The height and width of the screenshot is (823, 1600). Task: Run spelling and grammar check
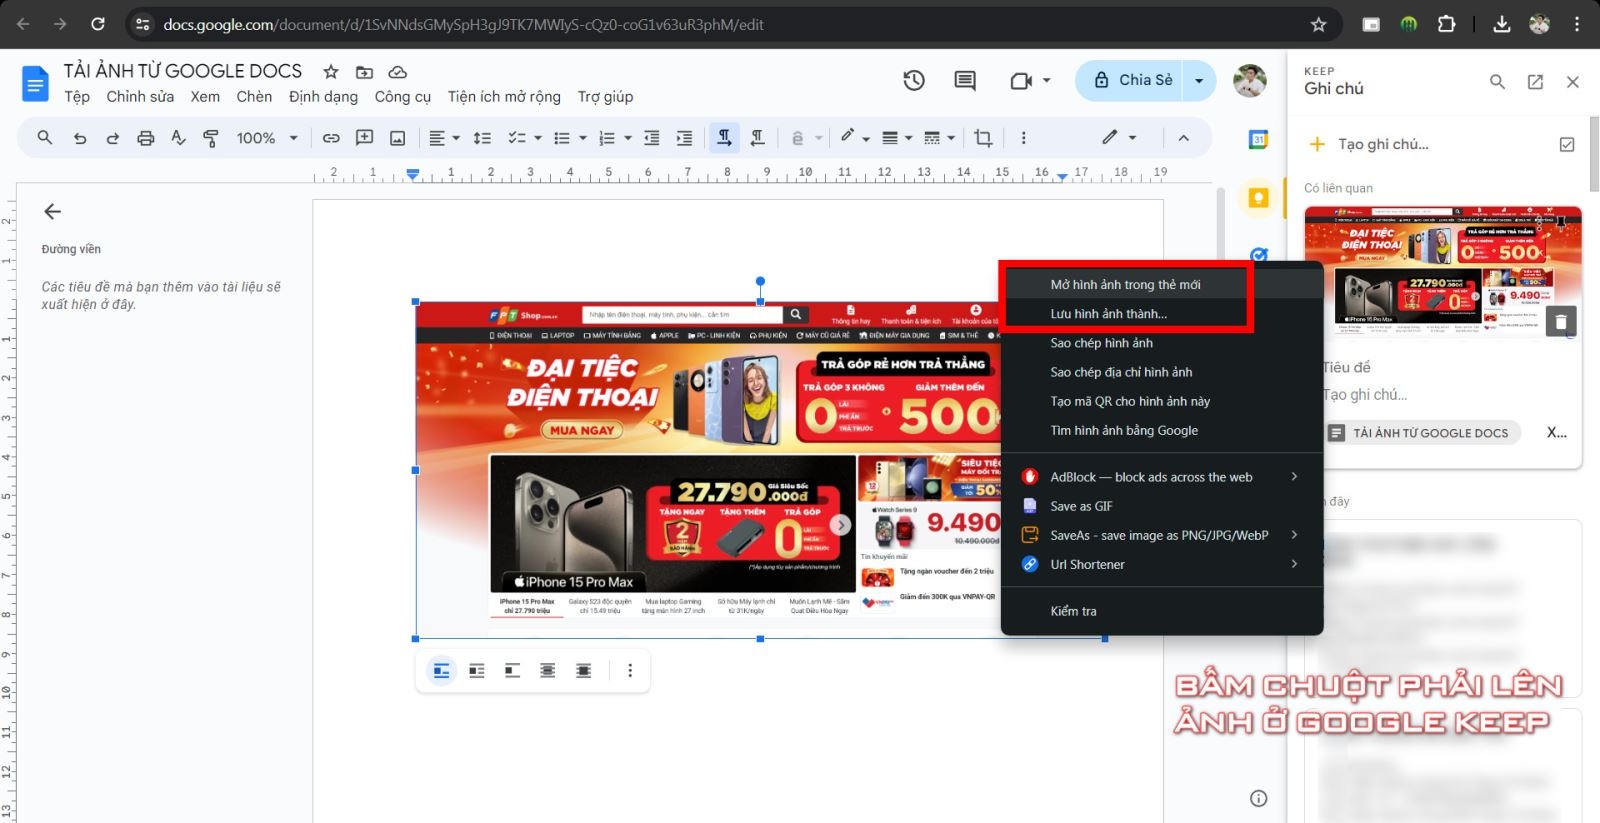click(178, 138)
